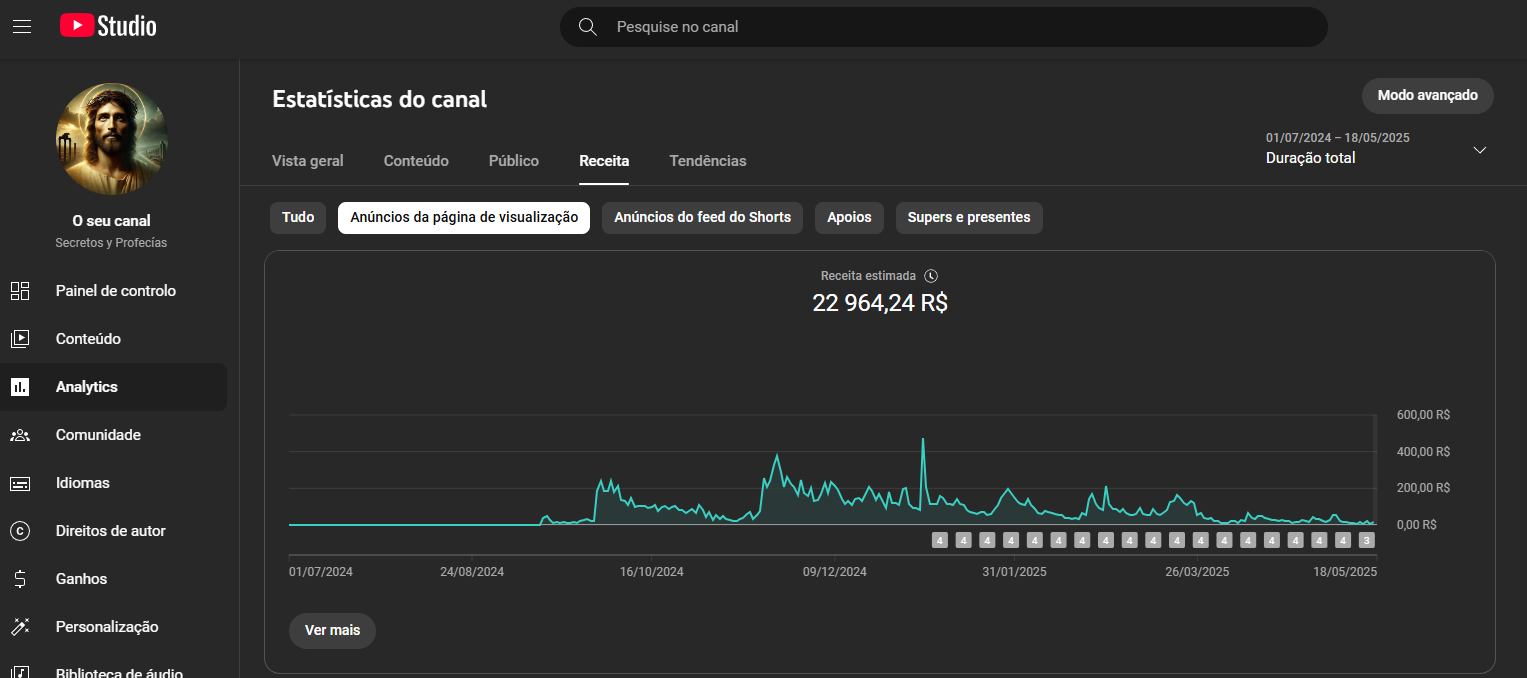
Task: Switch to the Conteúdo analytics tab
Action: 416,161
